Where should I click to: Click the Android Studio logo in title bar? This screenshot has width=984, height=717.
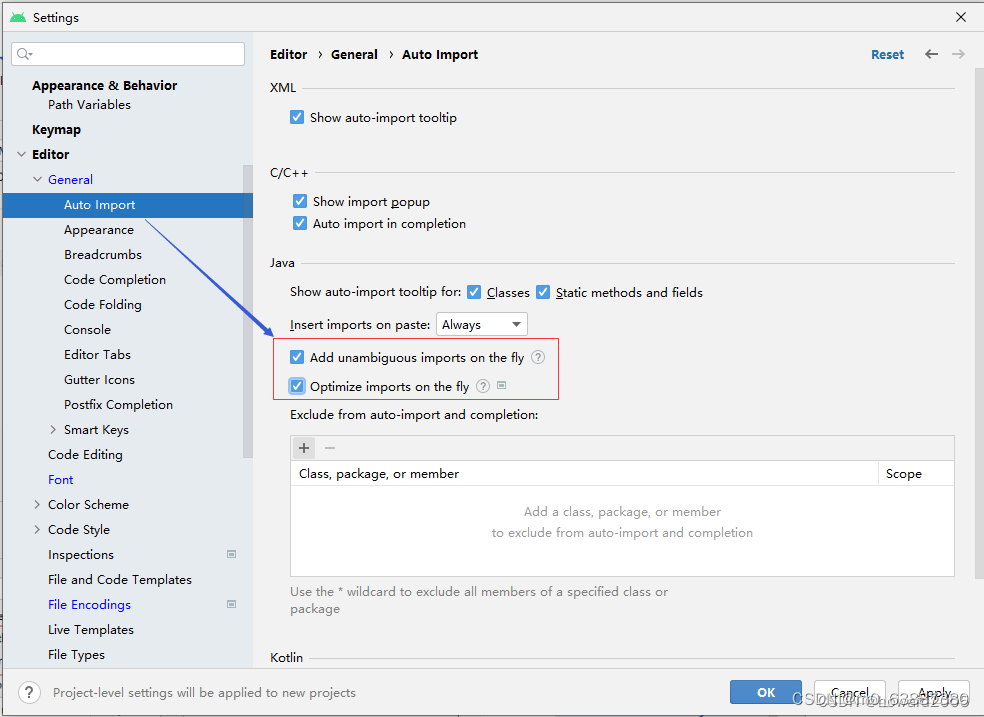point(18,17)
